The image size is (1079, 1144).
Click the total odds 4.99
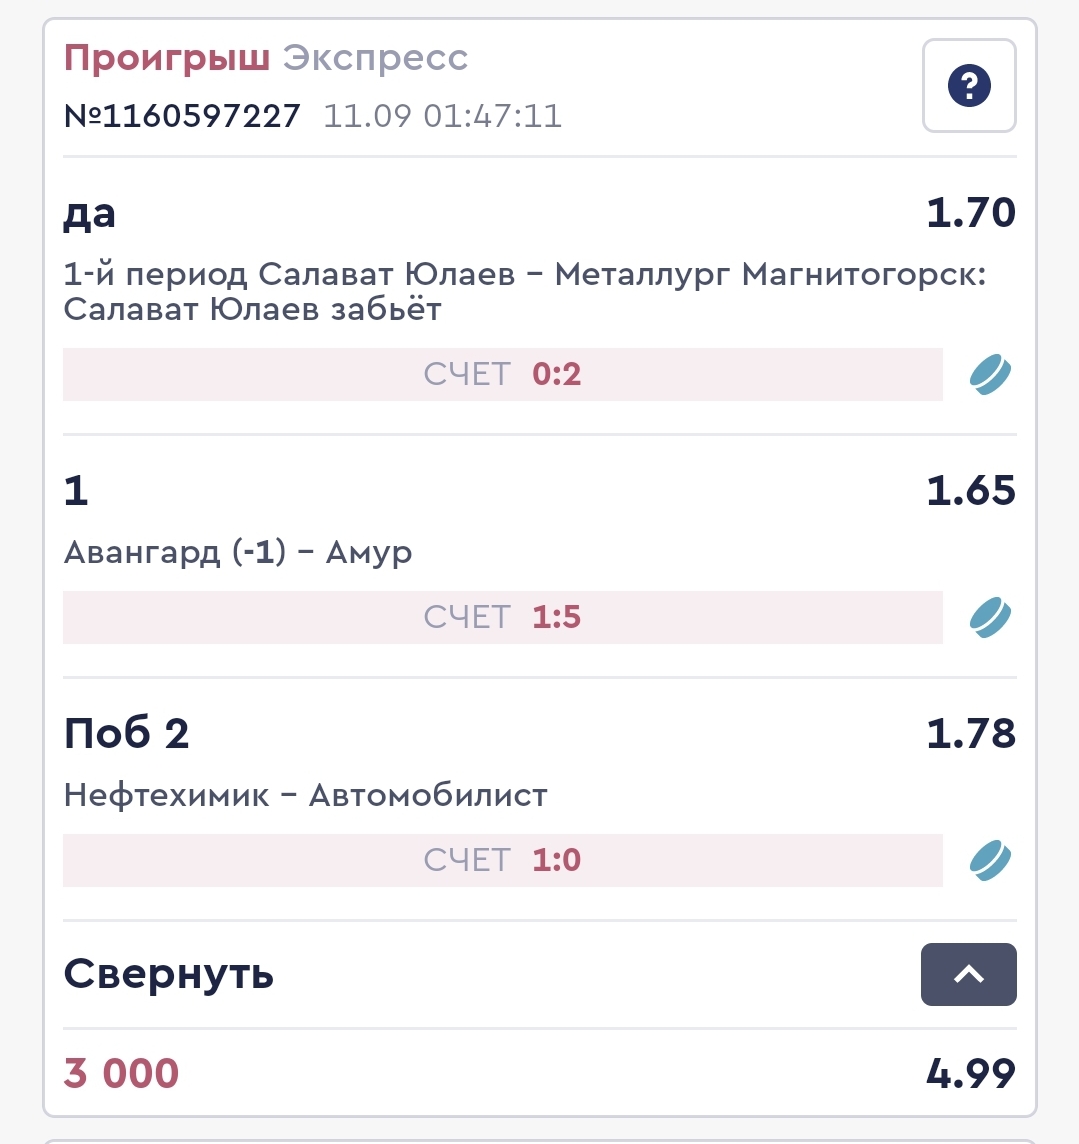(x=970, y=1073)
